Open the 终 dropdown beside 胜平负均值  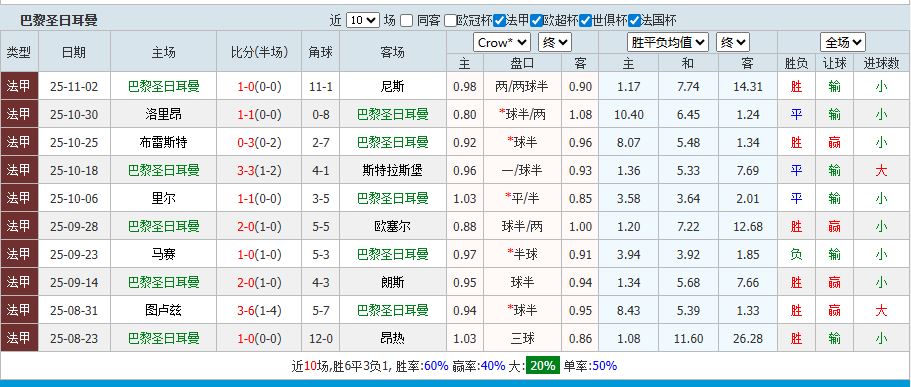(733, 42)
